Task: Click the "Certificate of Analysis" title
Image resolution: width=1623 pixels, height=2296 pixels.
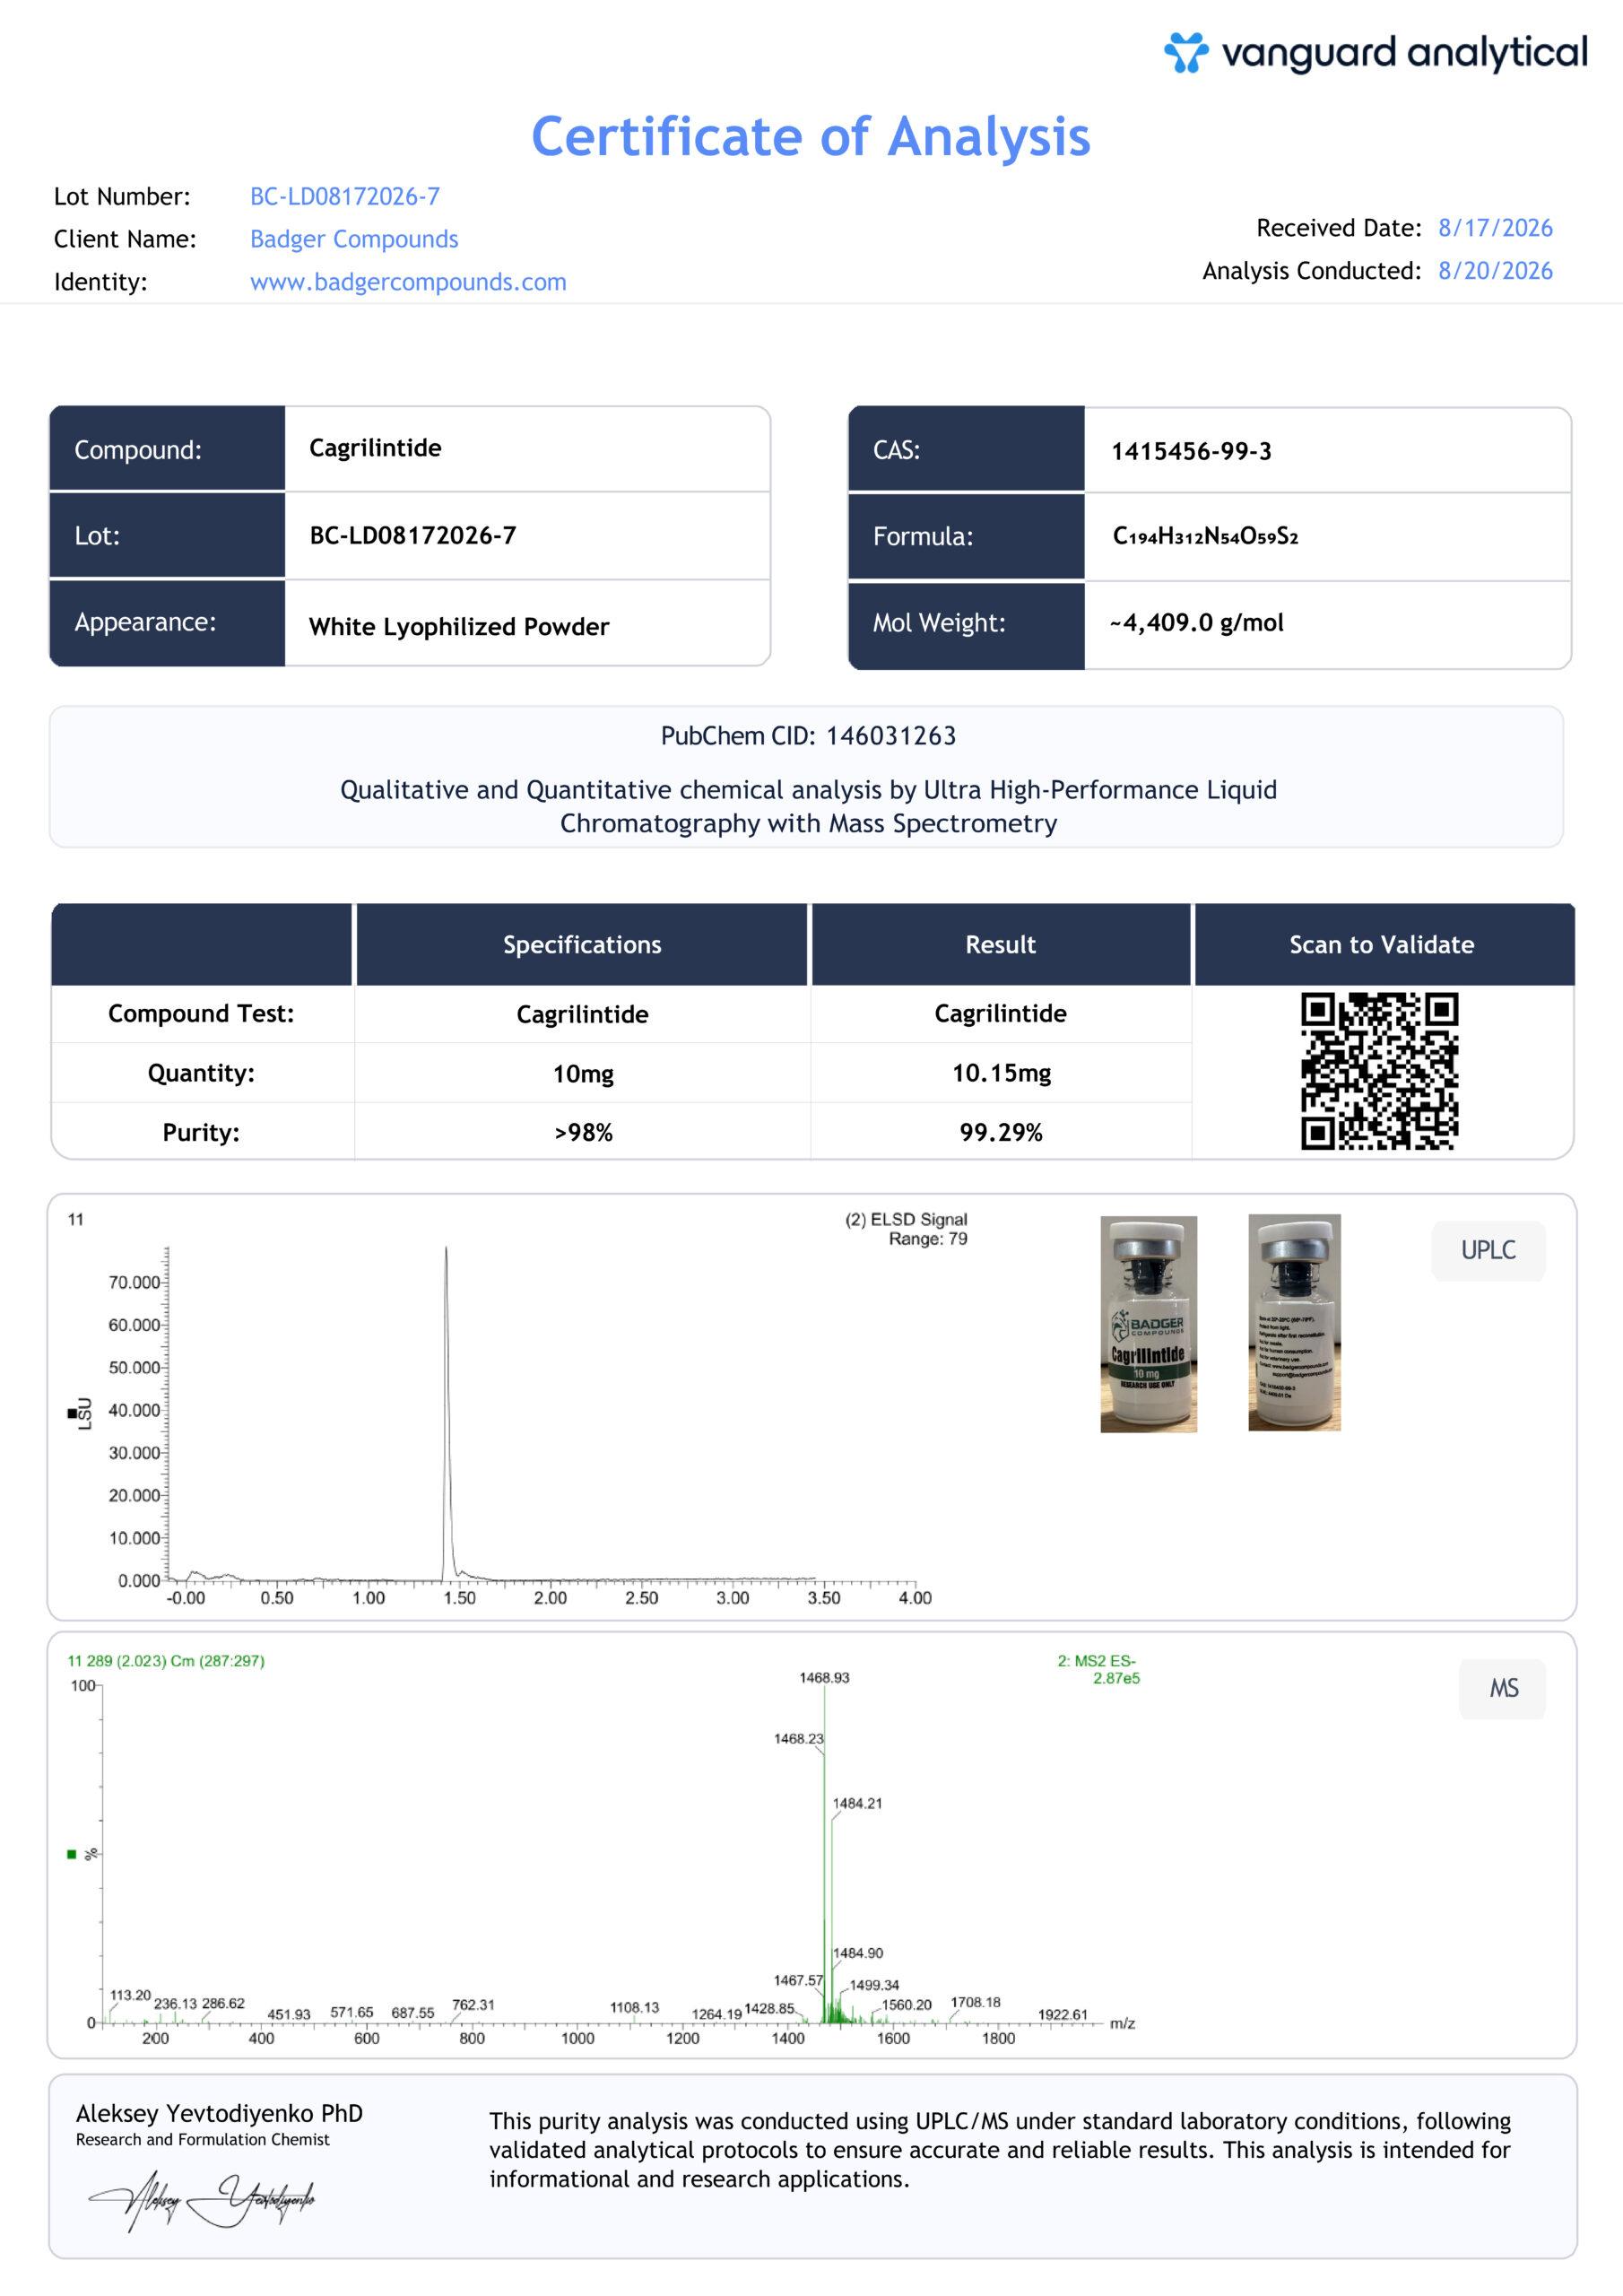Action: pos(810,137)
